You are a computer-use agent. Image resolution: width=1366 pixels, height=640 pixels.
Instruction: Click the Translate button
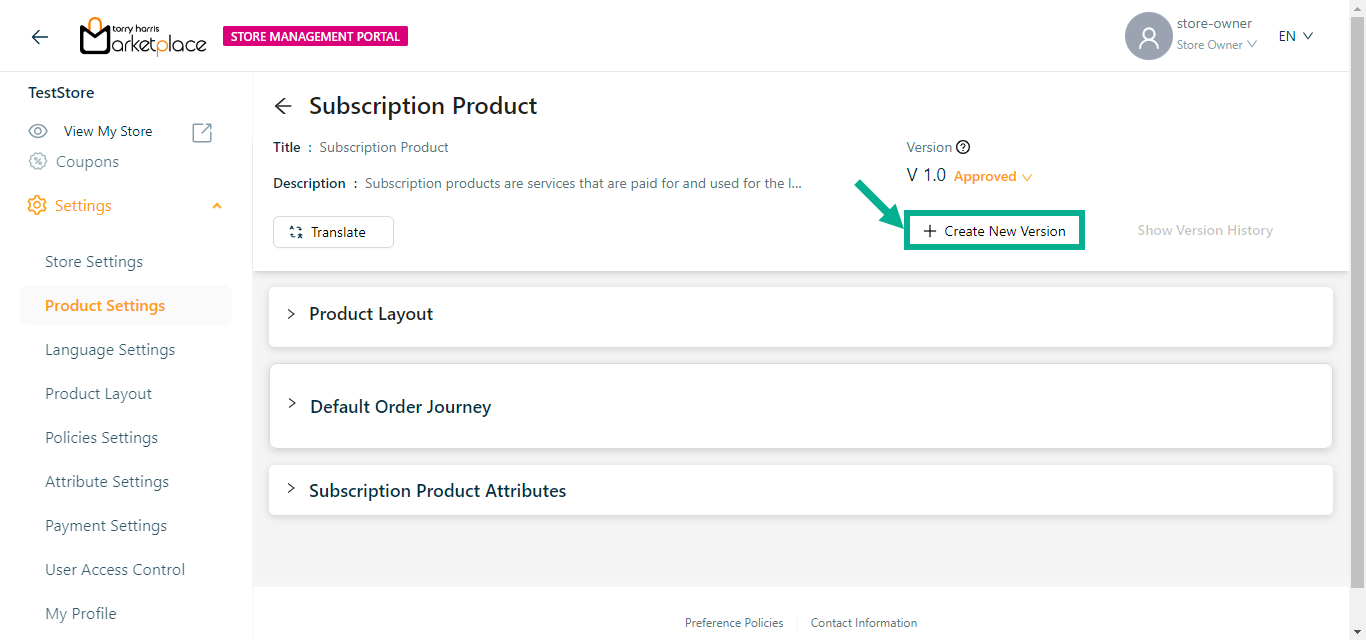click(x=333, y=232)
